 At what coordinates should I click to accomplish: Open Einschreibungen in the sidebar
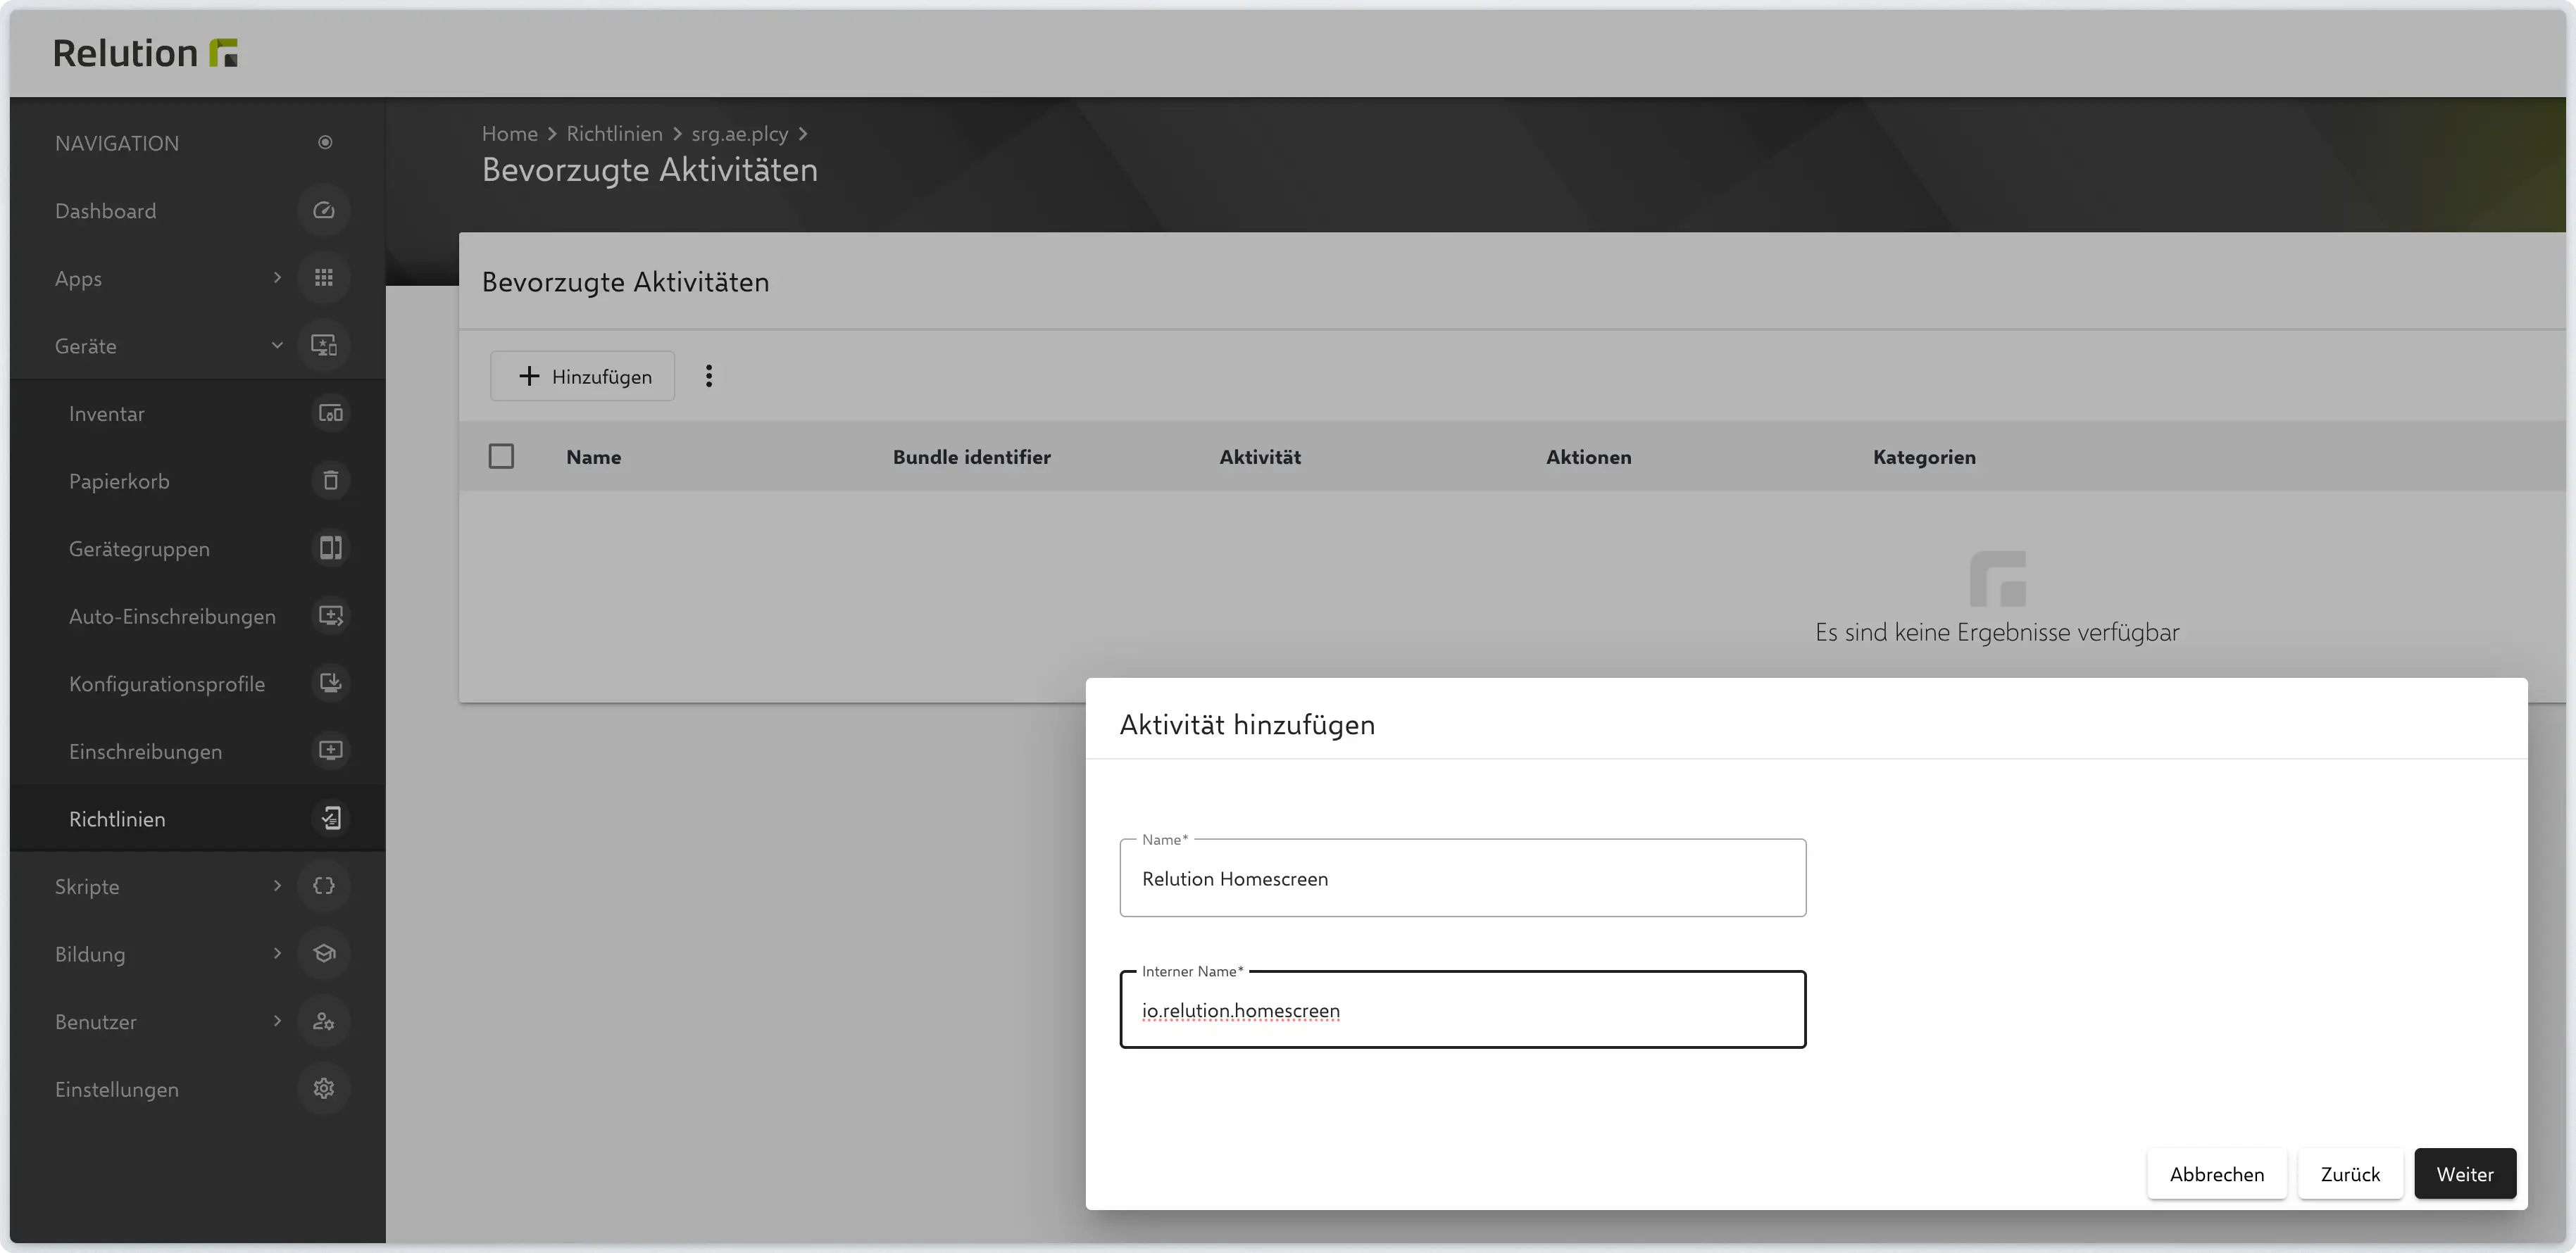click(x=146, y=751)
